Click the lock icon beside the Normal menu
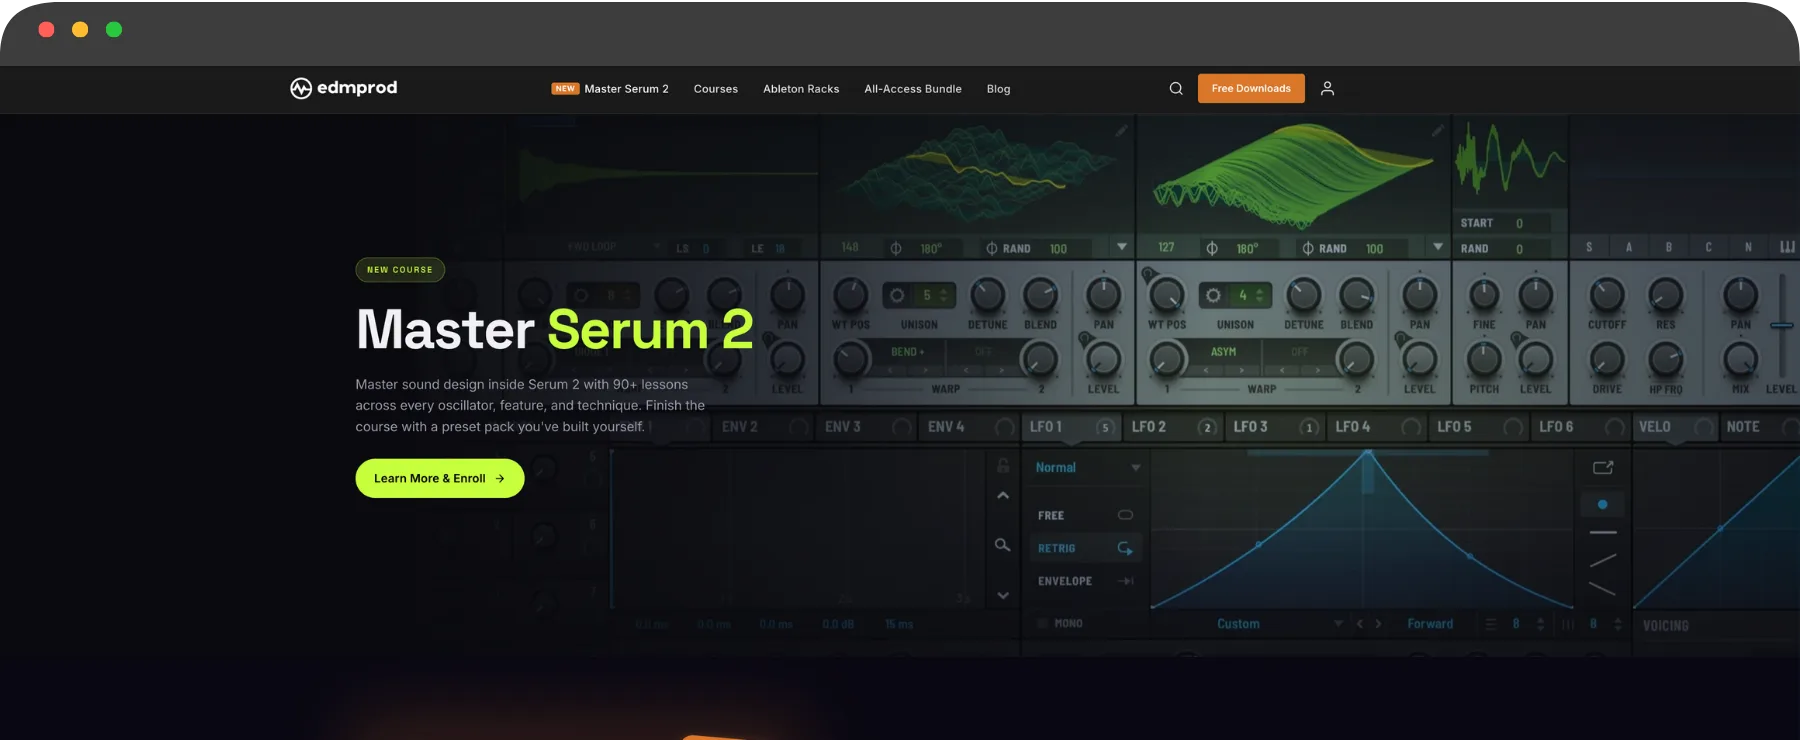The image size is (1800, 740). tap(1003, 466)
